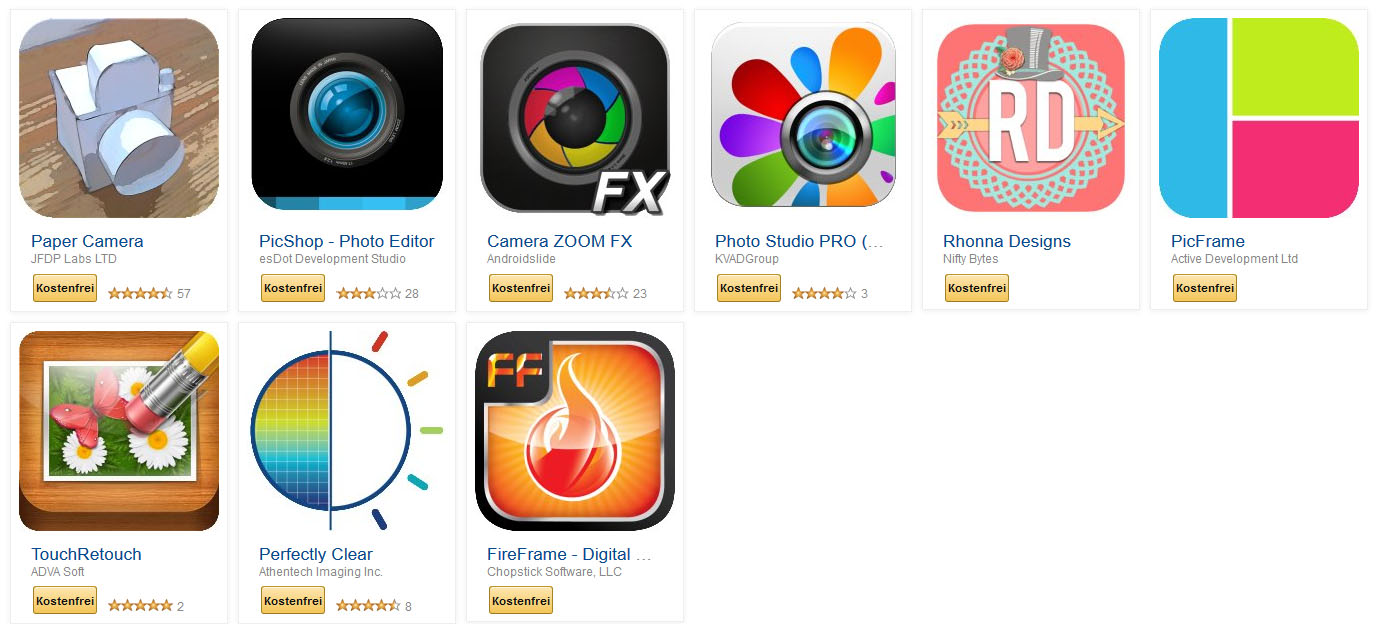Open the Paper Camera app icon
The image size is (1380, 624).
click(x=119, y=118)
